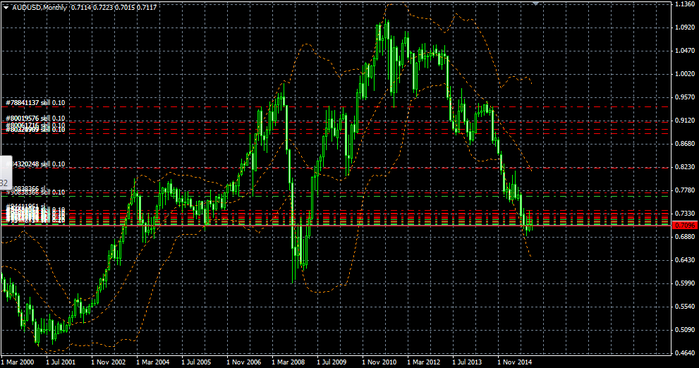Click the 1.0020 price scale label
This screenshot has width=699, height=368.
point(685,74)
